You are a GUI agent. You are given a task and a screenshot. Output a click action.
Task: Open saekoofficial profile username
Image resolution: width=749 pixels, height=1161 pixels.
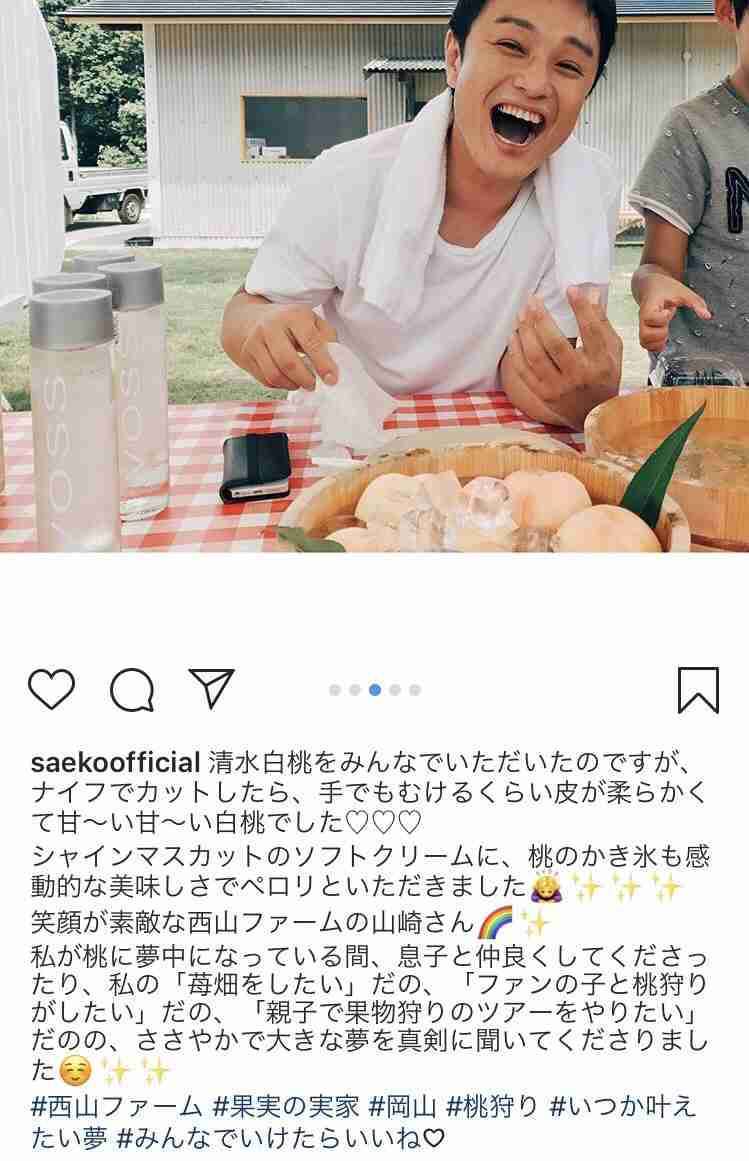(115, 763)
